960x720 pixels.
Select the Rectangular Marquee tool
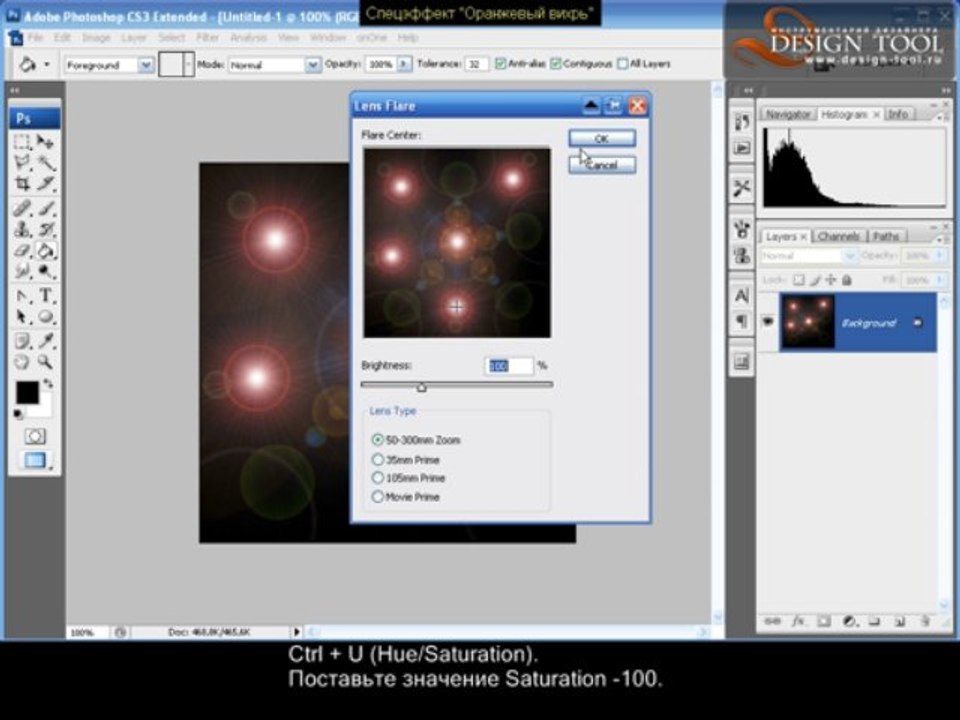click(23, 142)
